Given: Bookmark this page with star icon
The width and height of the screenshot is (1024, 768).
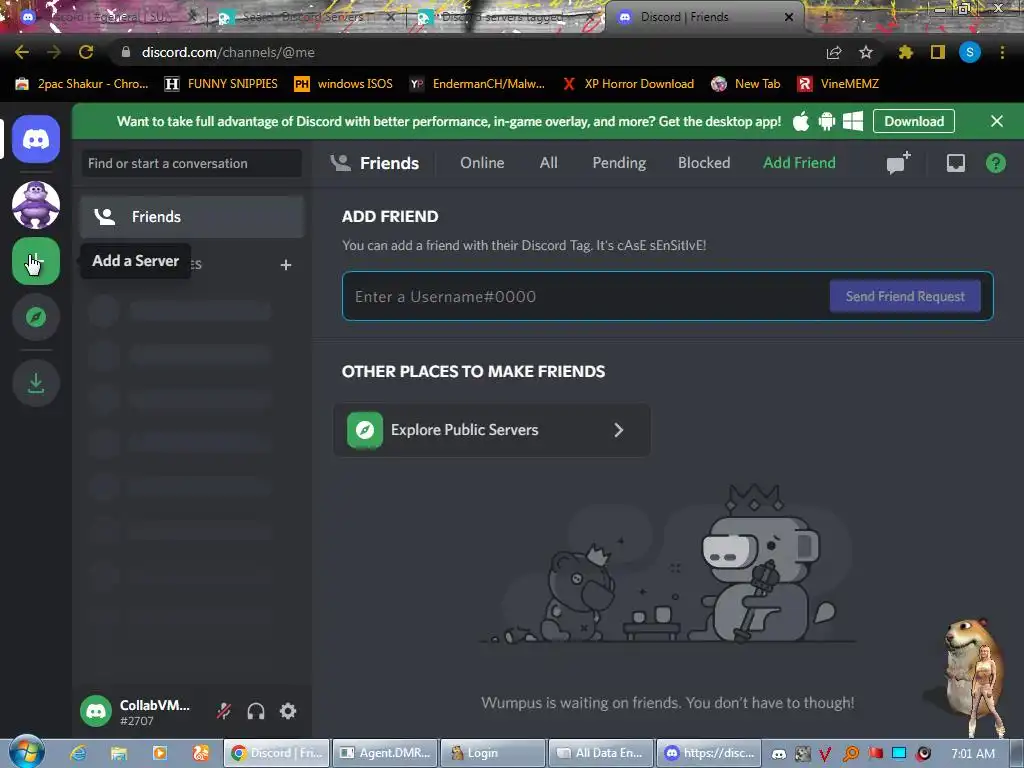Looking at the screenshot, I should click(865, 52).
